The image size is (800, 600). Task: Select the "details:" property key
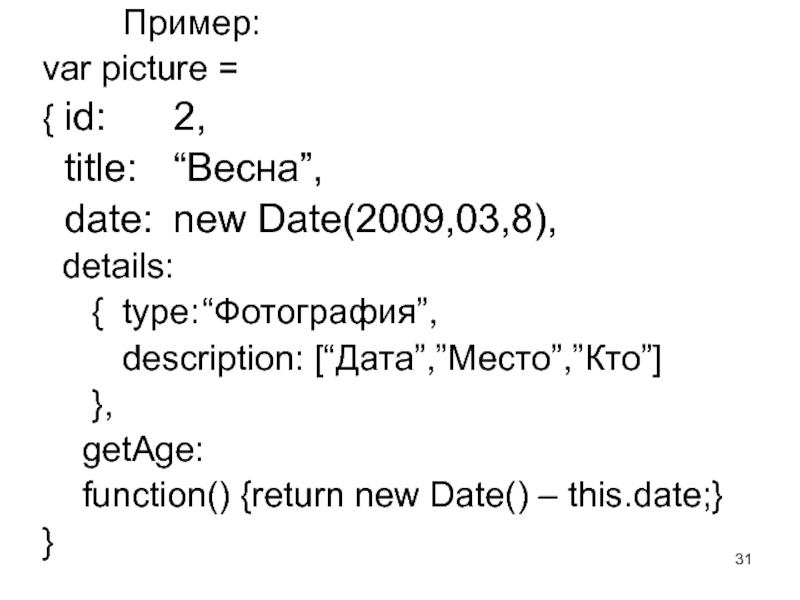(x=117, y=267)
